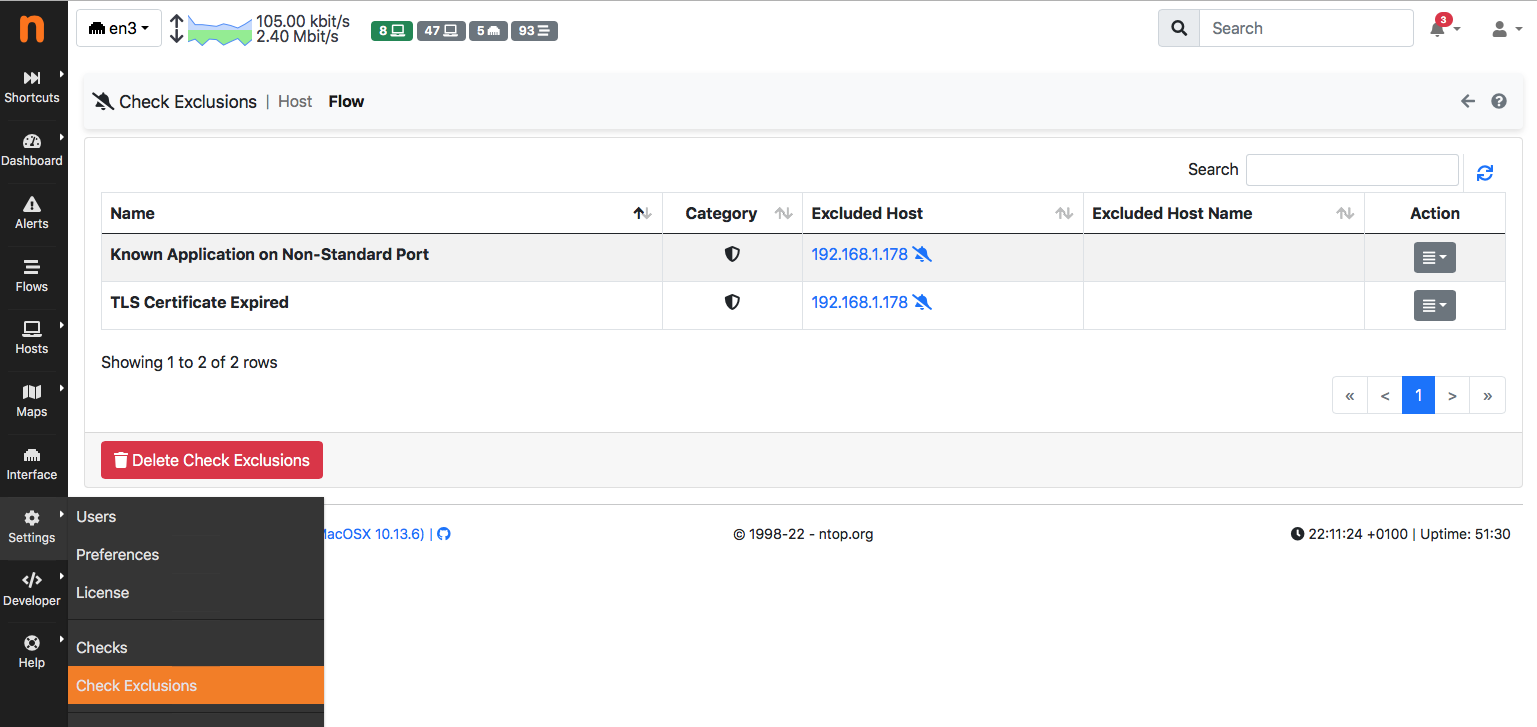This screenshot has width=1537, height=727.
Task: Select page 1 in pagination
Action: pyautogui.click(x=1418, y=395)
